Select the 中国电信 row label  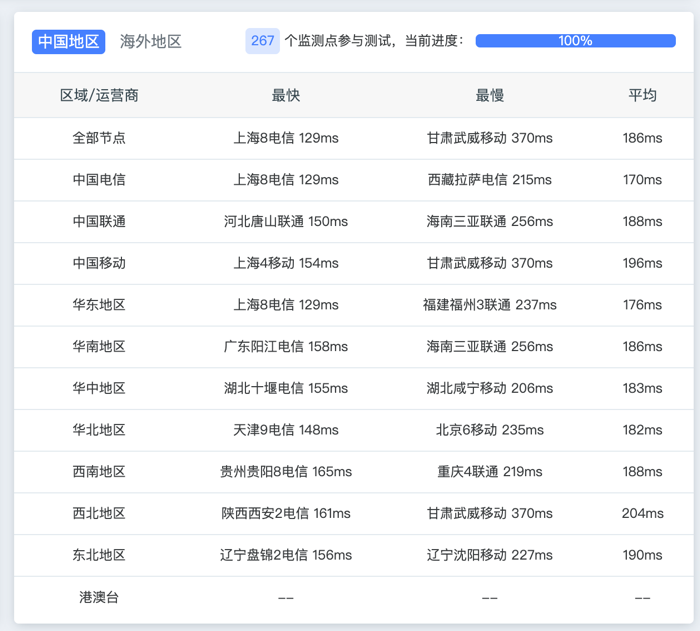(x=99, y=180)
